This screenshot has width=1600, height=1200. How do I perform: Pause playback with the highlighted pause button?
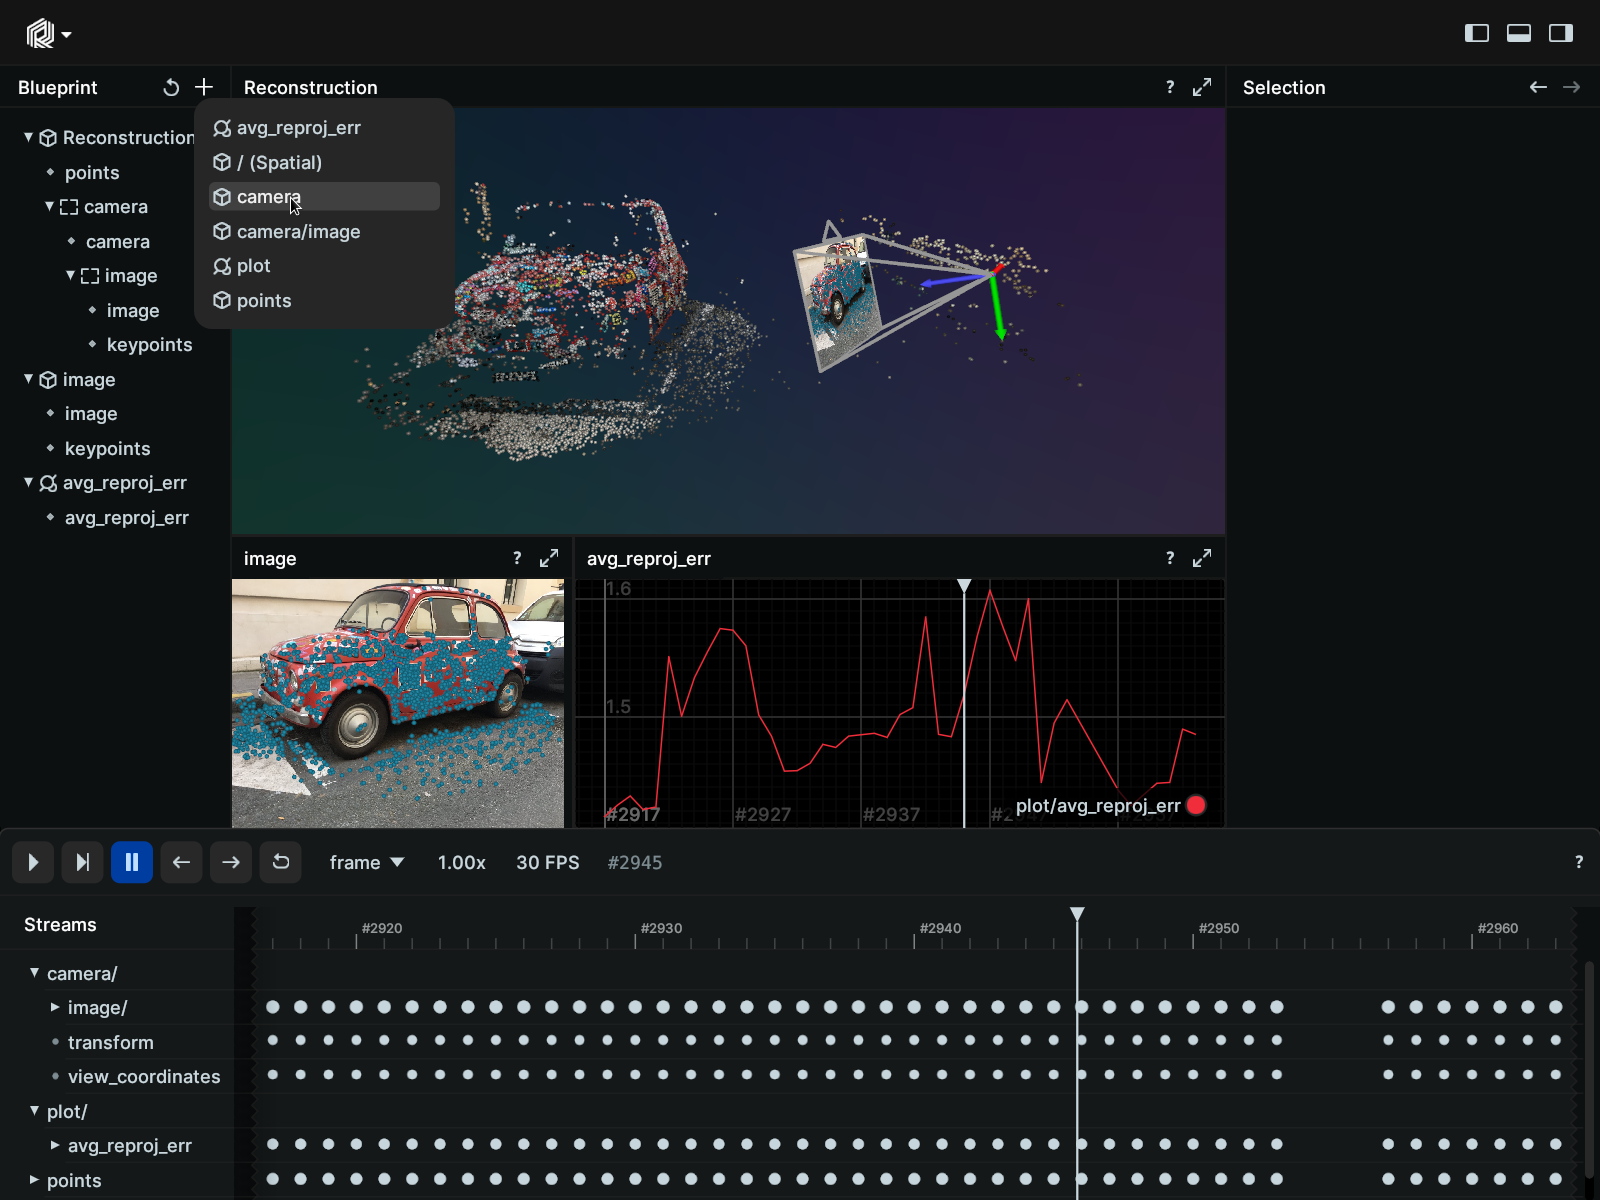click(132, 862)
